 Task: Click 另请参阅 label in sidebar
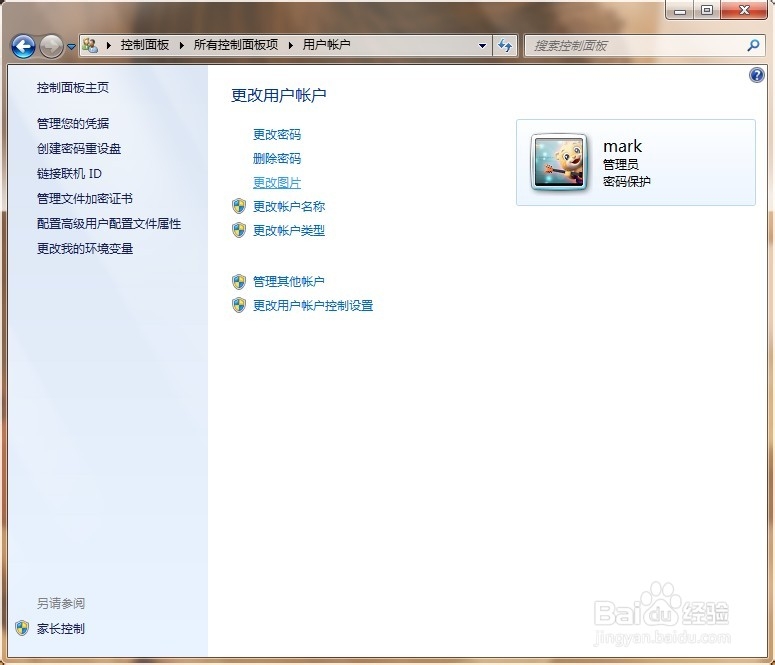(x=61, y=603)
